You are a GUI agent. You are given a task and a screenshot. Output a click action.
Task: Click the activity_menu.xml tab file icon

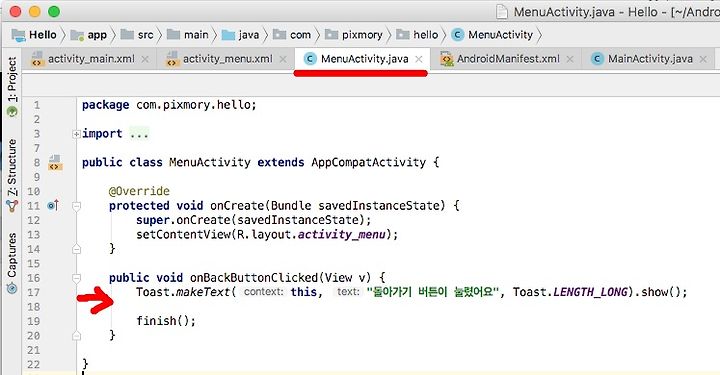pyautogui.click(x=172, y=59)
